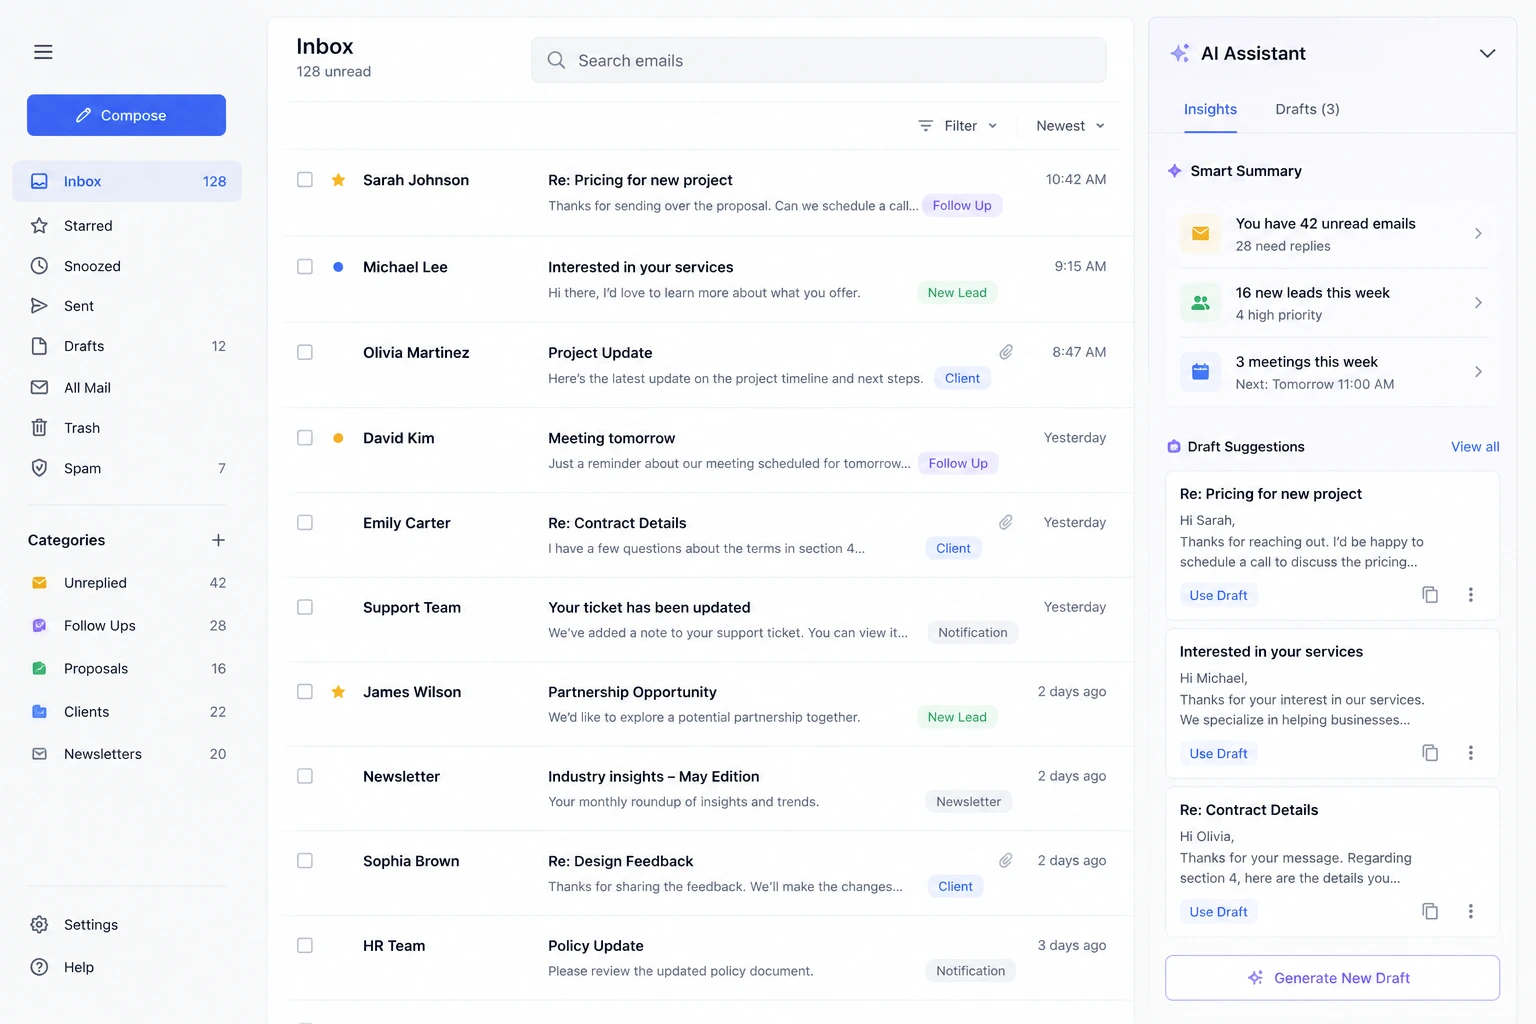Click the Starred folder star icon

(39, 226)
